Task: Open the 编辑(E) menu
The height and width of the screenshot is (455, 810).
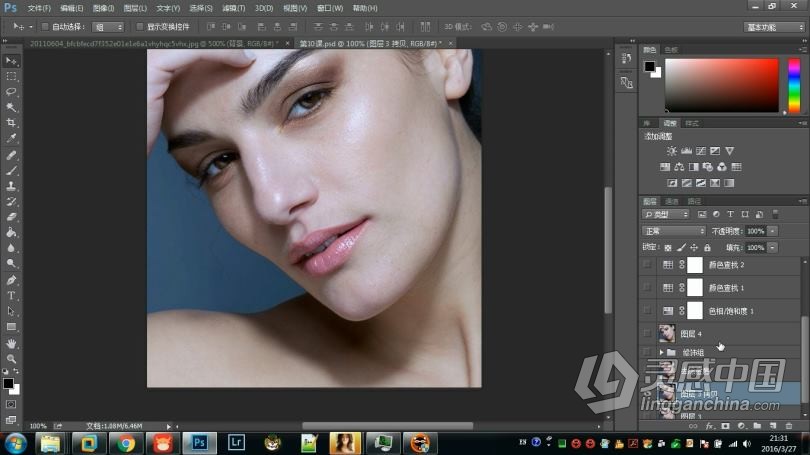Action: (x=71, y=8)
